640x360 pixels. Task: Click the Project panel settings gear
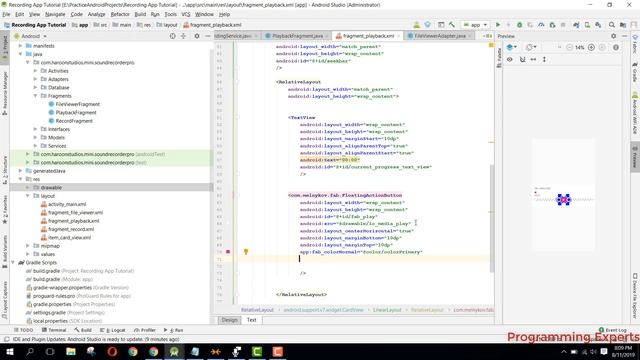tap(197, 36)
